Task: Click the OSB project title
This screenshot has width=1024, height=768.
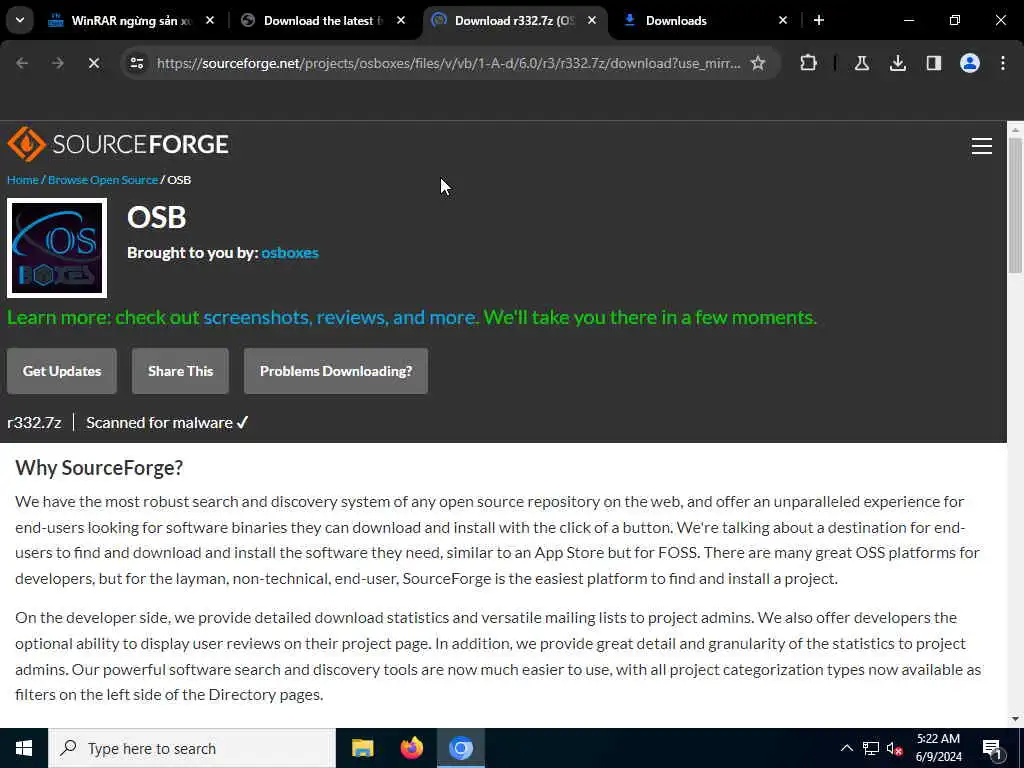Action: coord(157,217)
